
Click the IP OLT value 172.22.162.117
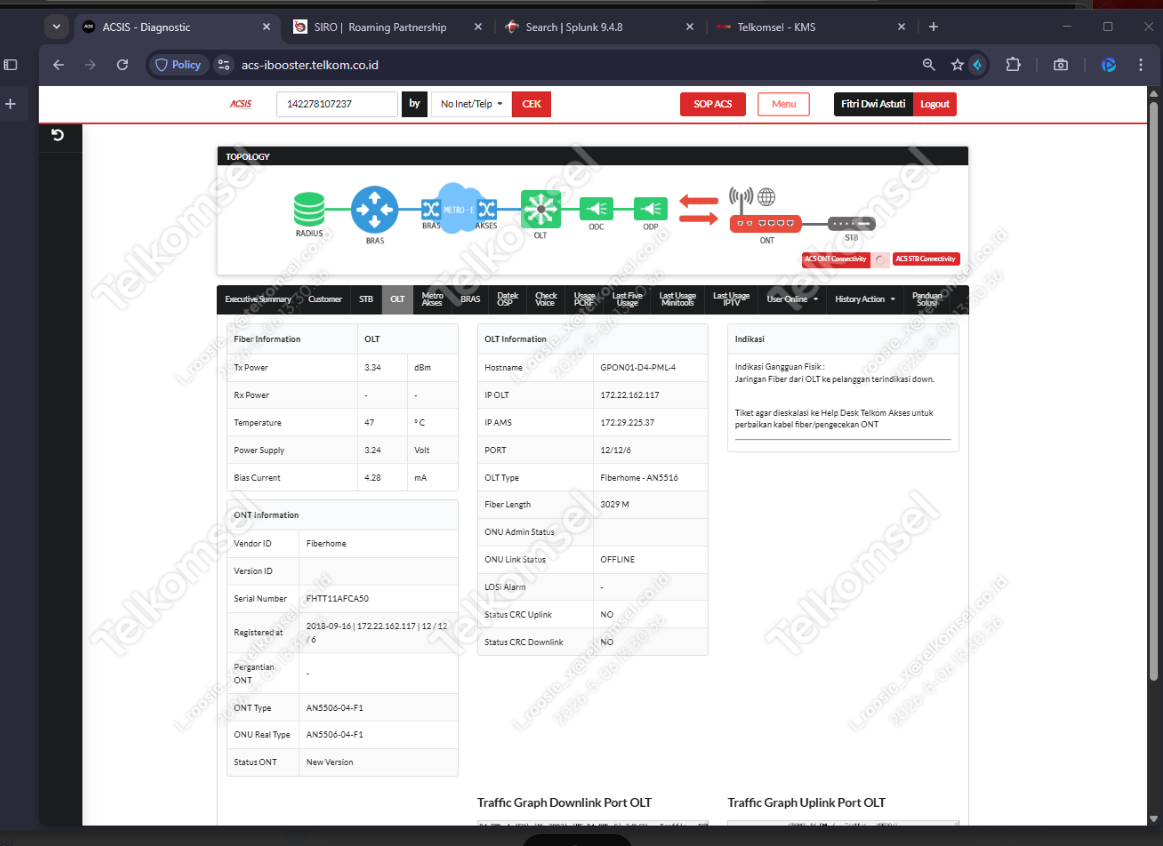point(630,395)
